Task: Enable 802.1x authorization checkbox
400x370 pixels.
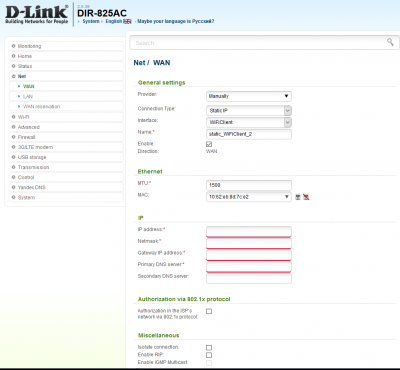Action: (209, 311)
